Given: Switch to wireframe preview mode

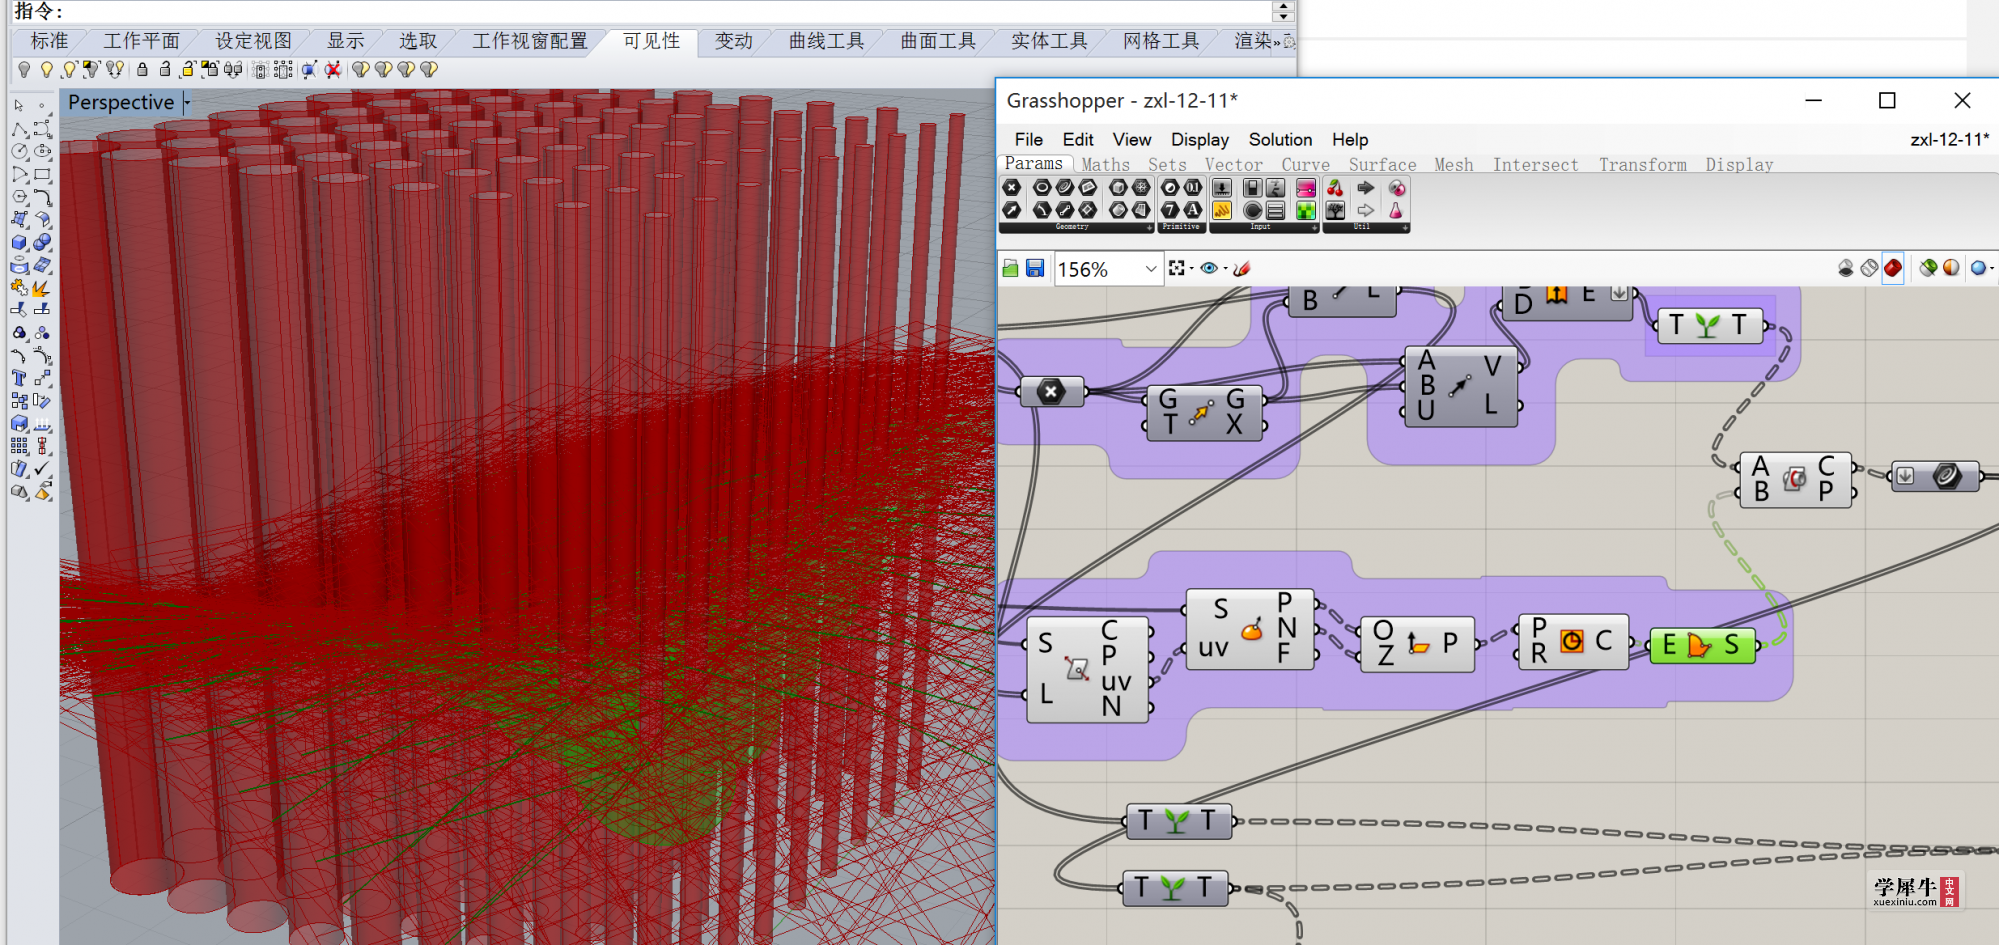Looking at the screenshot, I should tap(1869, 268).
